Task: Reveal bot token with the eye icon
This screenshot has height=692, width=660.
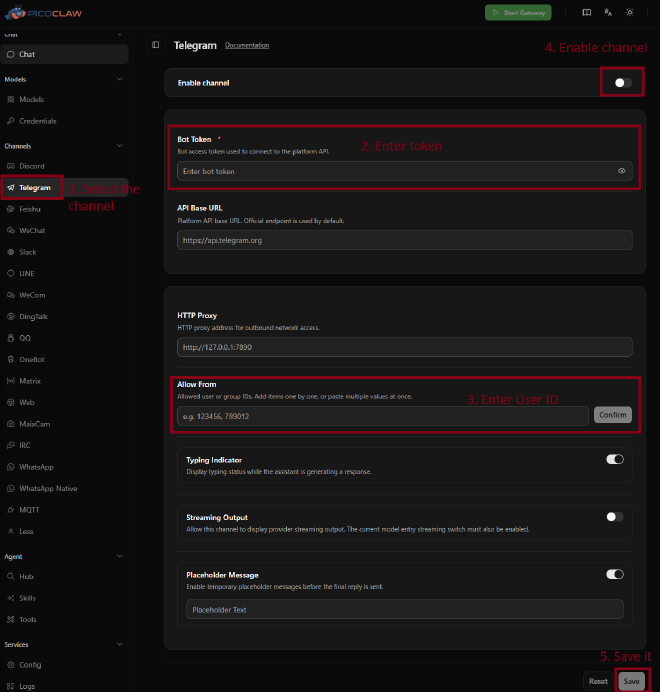Action: pos(622,171)
